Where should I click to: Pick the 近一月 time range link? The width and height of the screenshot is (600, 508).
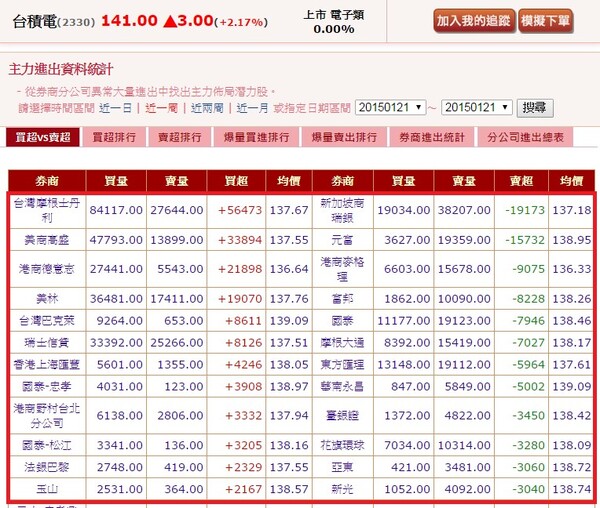(x=253, y=107)
